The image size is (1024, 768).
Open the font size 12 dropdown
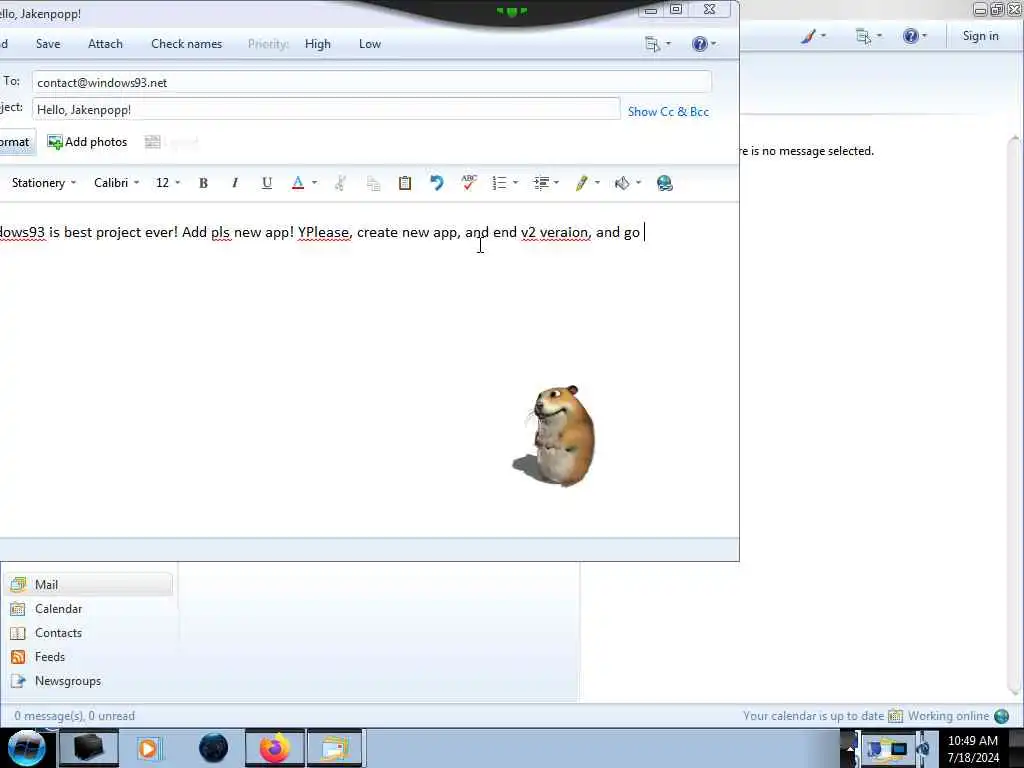tap(168, 183)
